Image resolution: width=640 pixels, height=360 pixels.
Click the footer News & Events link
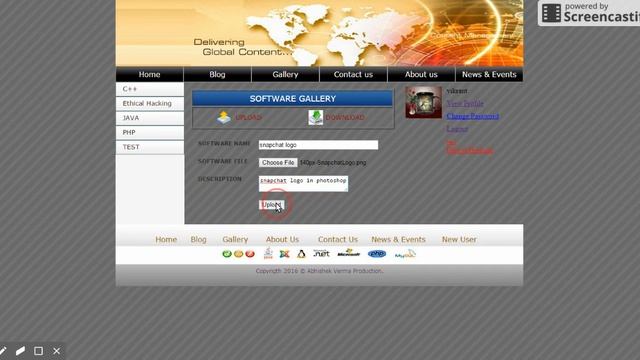click(398, 240)
